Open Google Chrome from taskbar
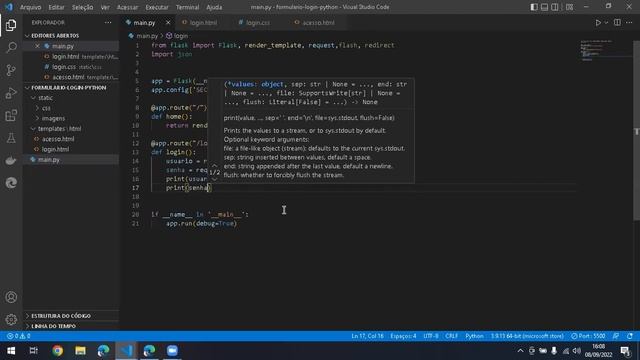 tap(58, 351)
